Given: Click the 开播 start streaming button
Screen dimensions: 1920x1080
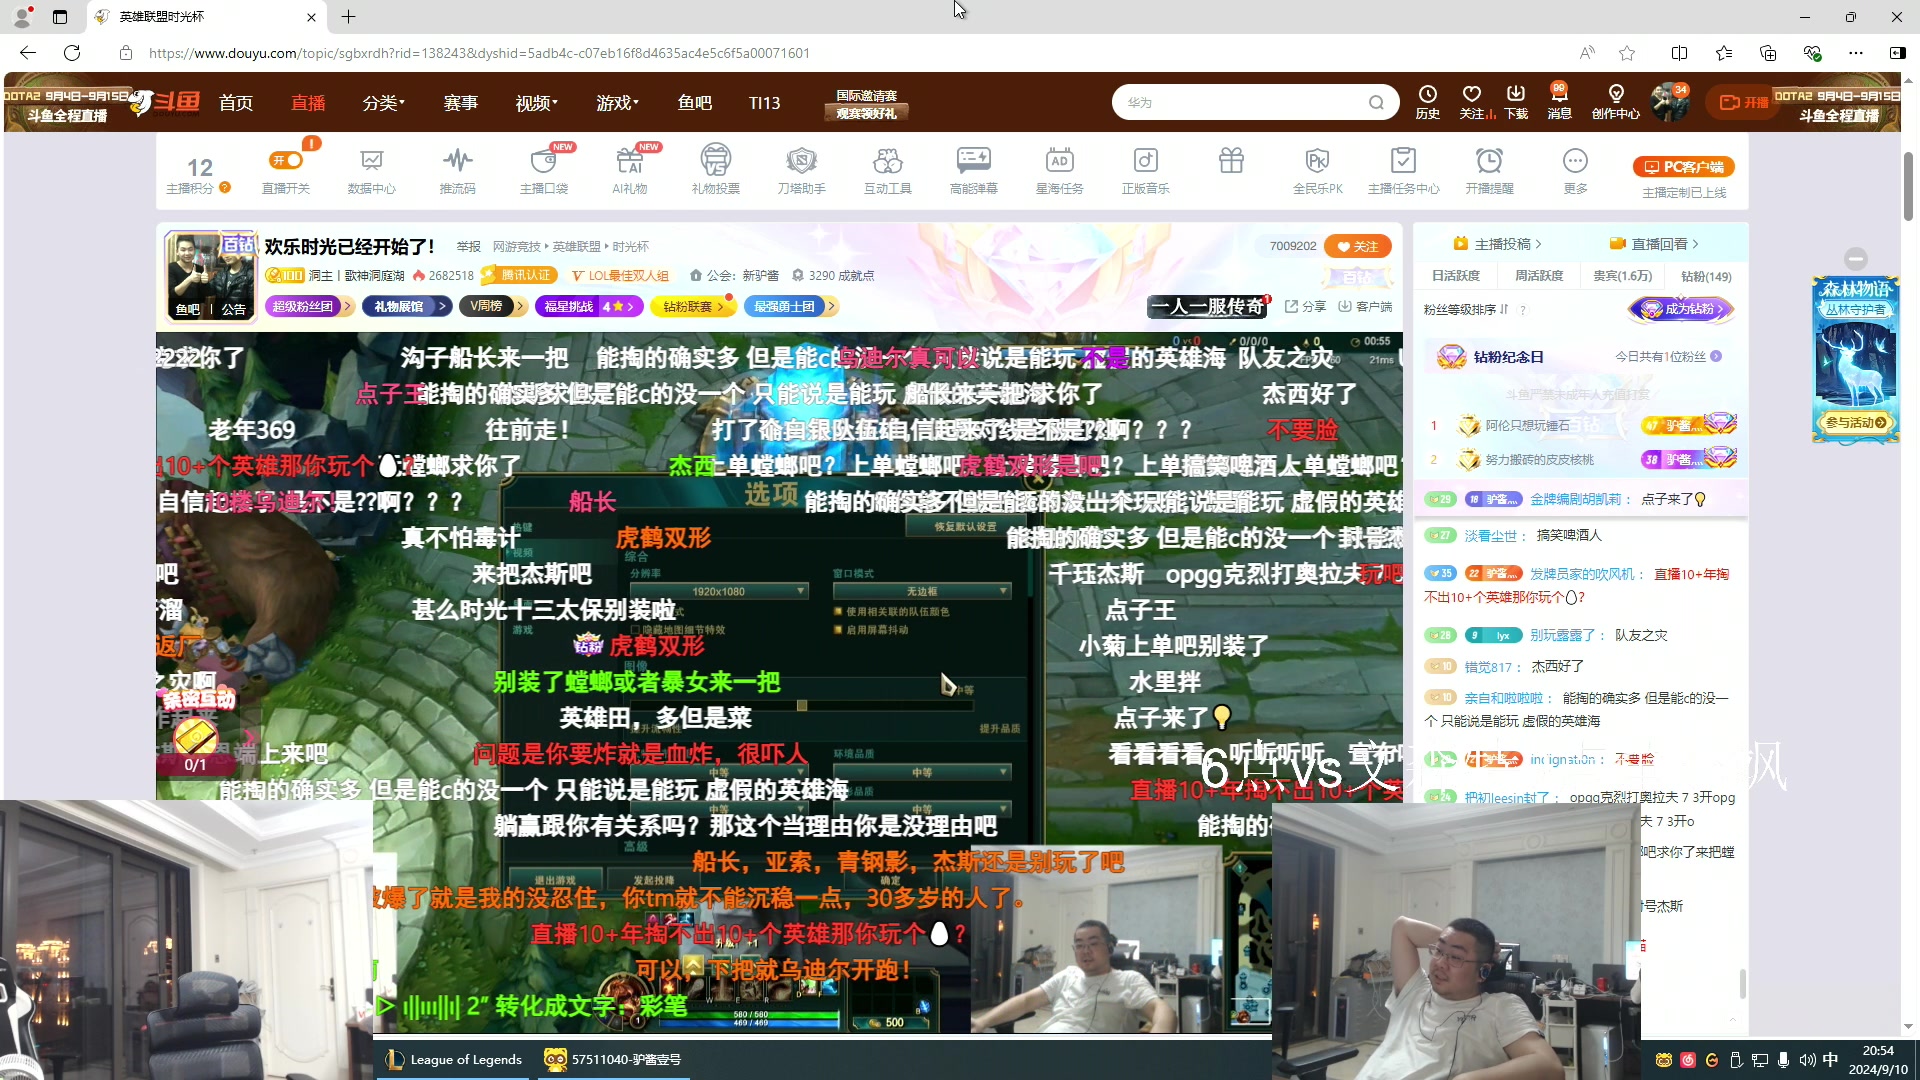Looking at the screenshot, I should (x=1743, y=102).
